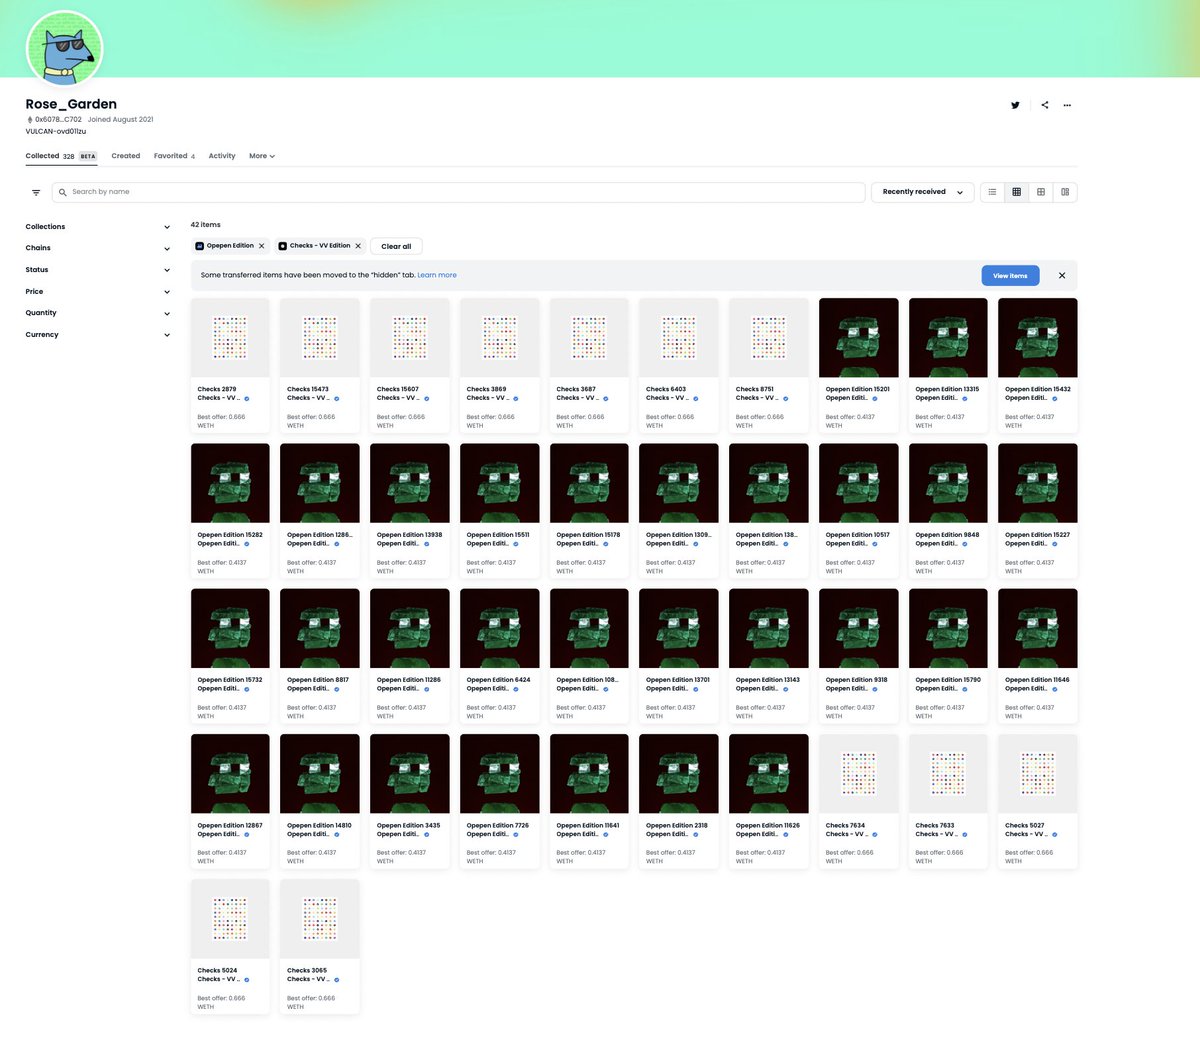Open the Checks 15473 item title
1200x1046 pixels.
[x=308, y=389]
